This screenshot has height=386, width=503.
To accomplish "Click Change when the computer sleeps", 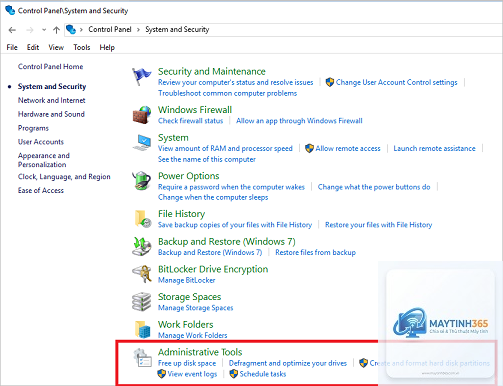I will coord(213,197).
